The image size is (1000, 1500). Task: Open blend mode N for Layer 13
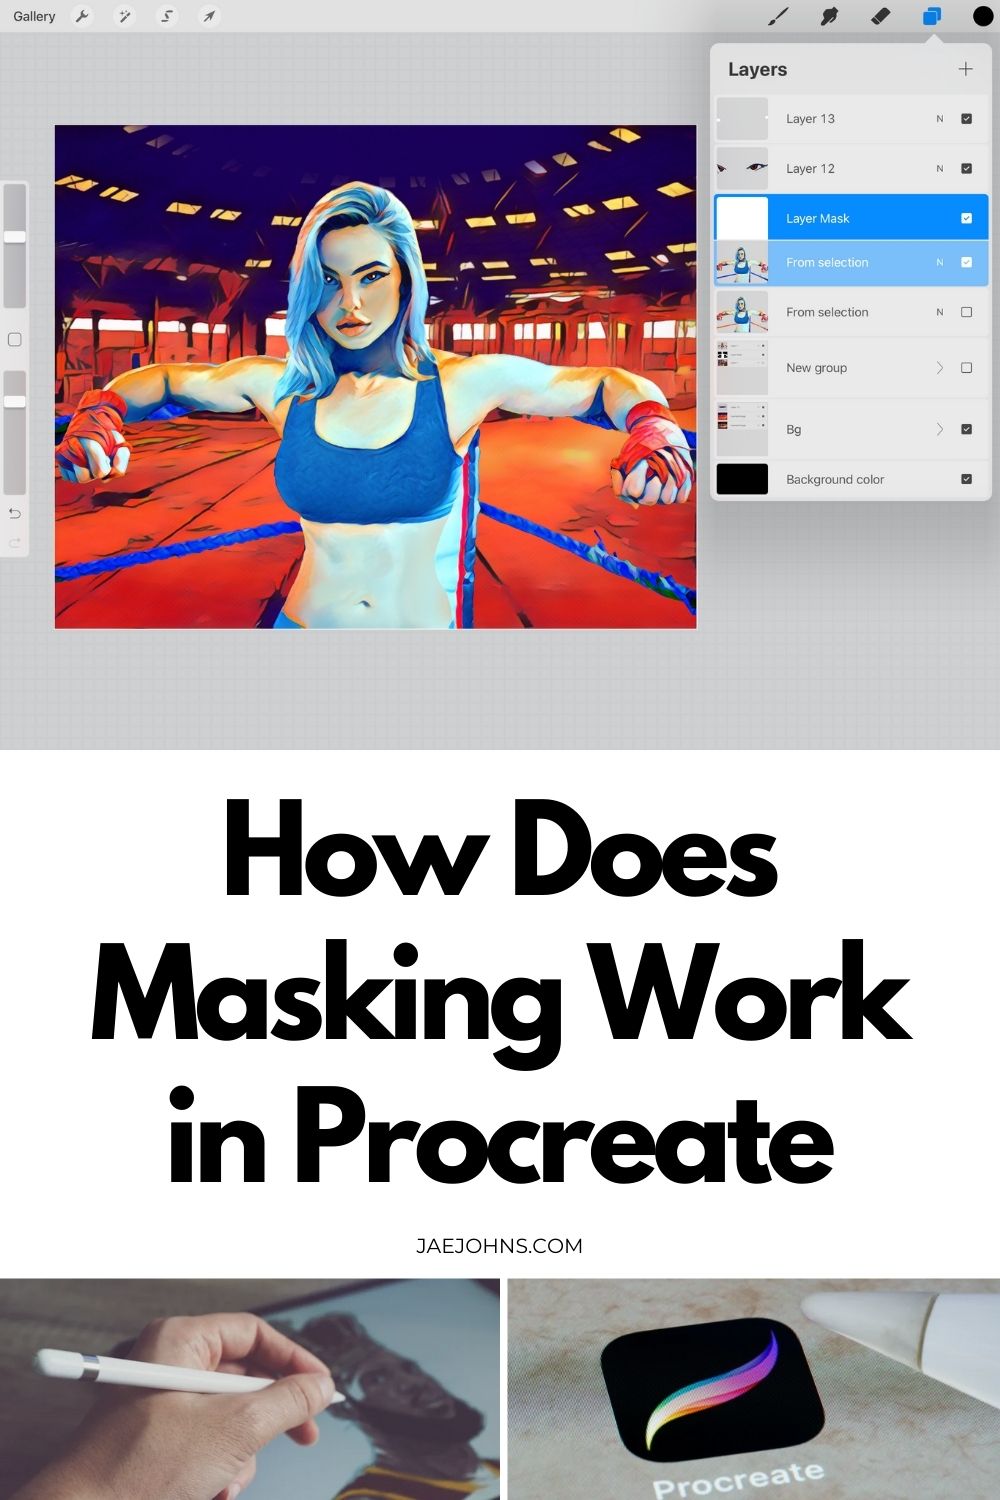940,119
